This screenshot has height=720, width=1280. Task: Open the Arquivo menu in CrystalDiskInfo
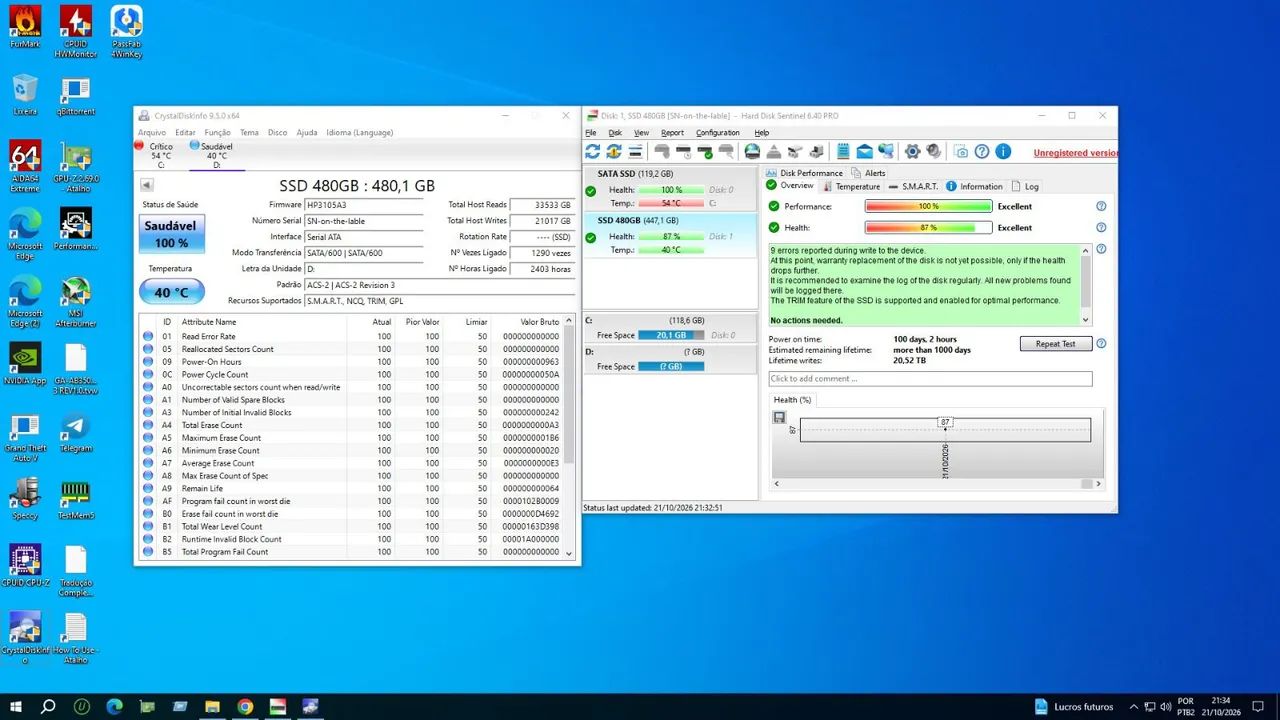pos(152,132)
